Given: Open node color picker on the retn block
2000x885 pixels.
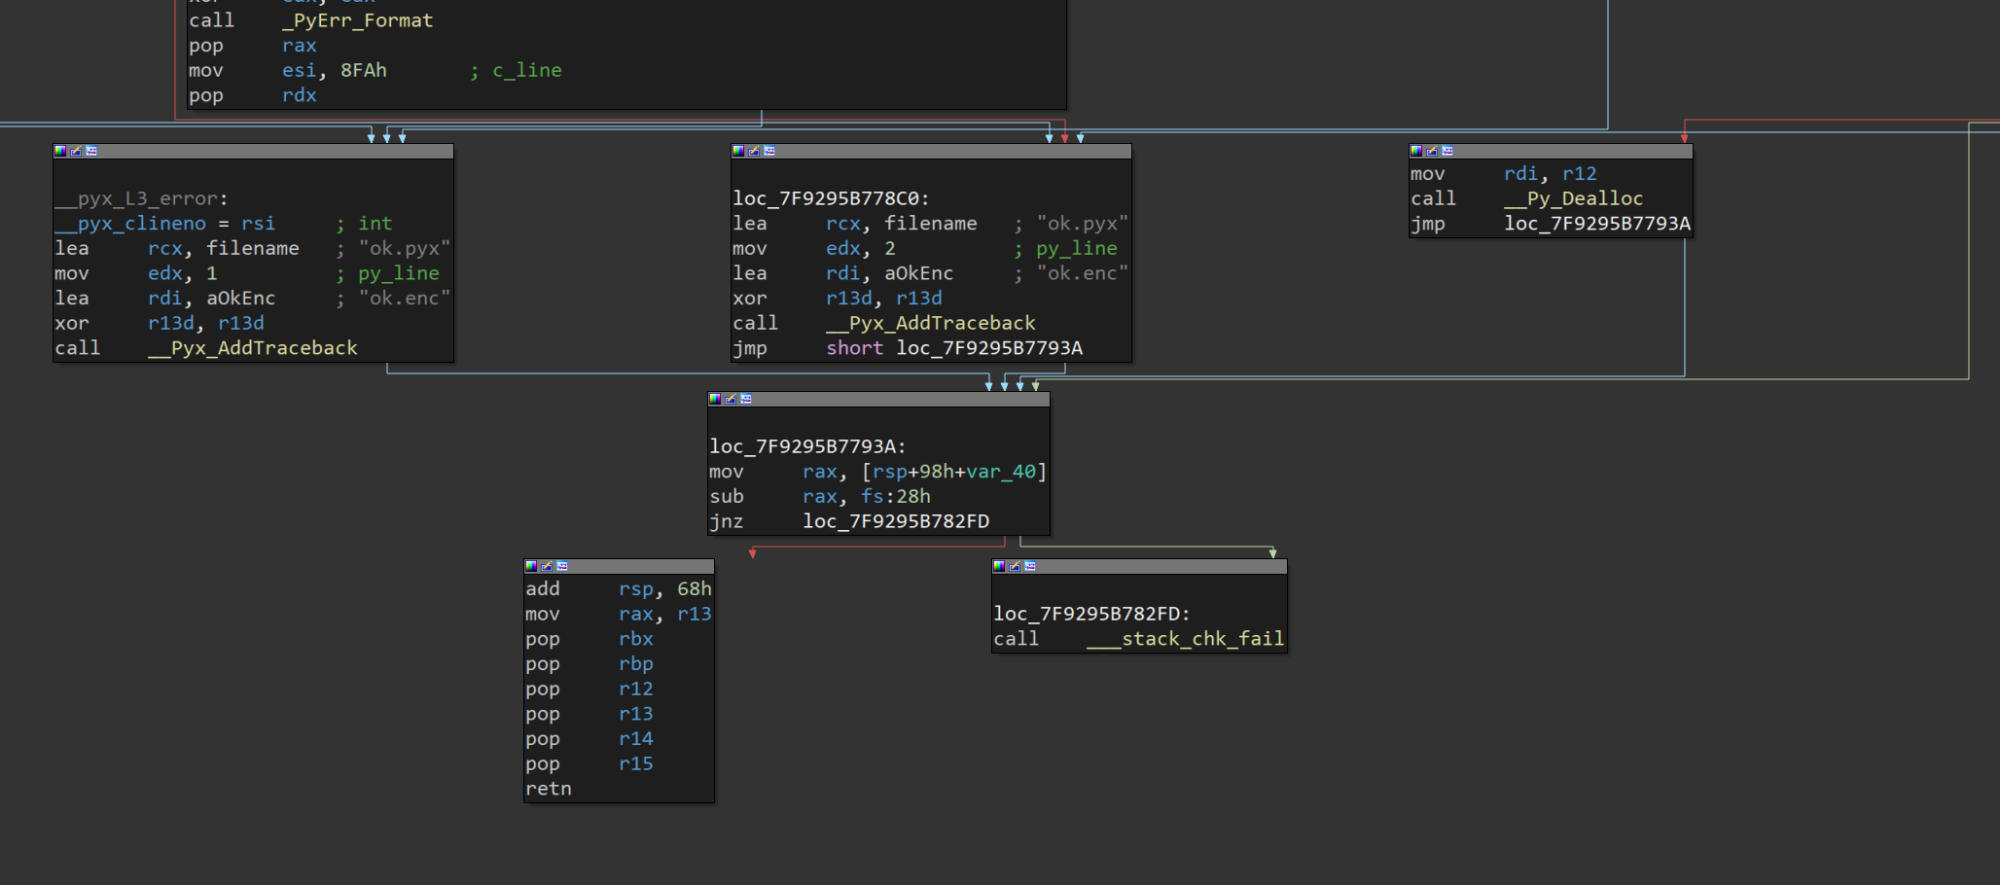Looking at the screenshot, I should [531, 566].
